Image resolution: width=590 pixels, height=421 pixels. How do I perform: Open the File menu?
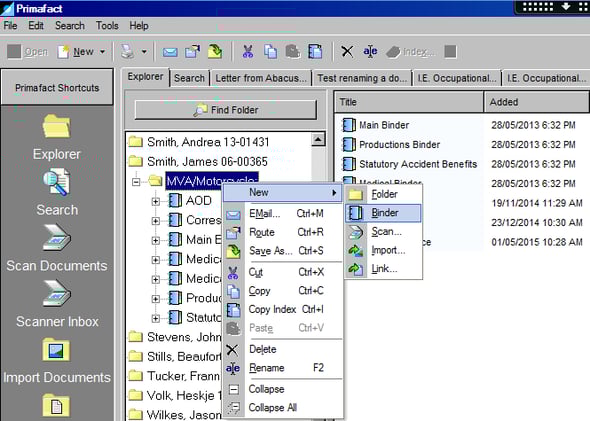click(10, 26)
